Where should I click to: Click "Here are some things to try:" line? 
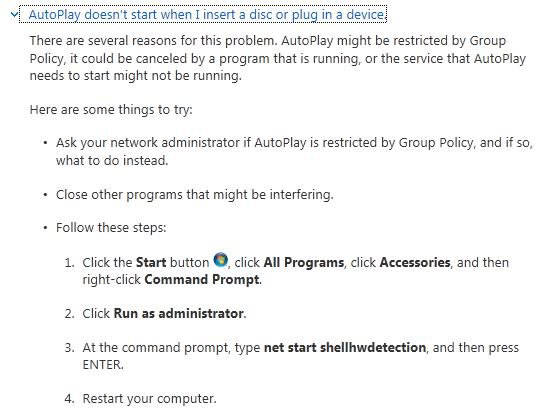coord(111,109)
